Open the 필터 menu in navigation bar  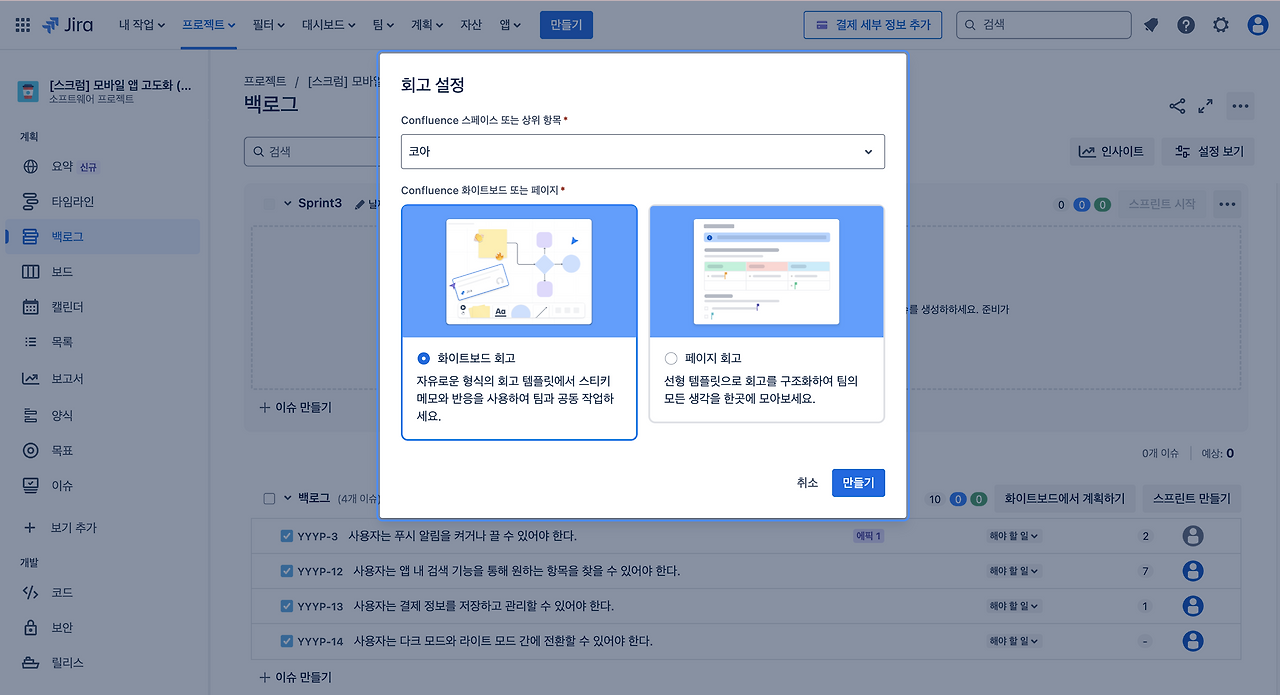(267, 24)
